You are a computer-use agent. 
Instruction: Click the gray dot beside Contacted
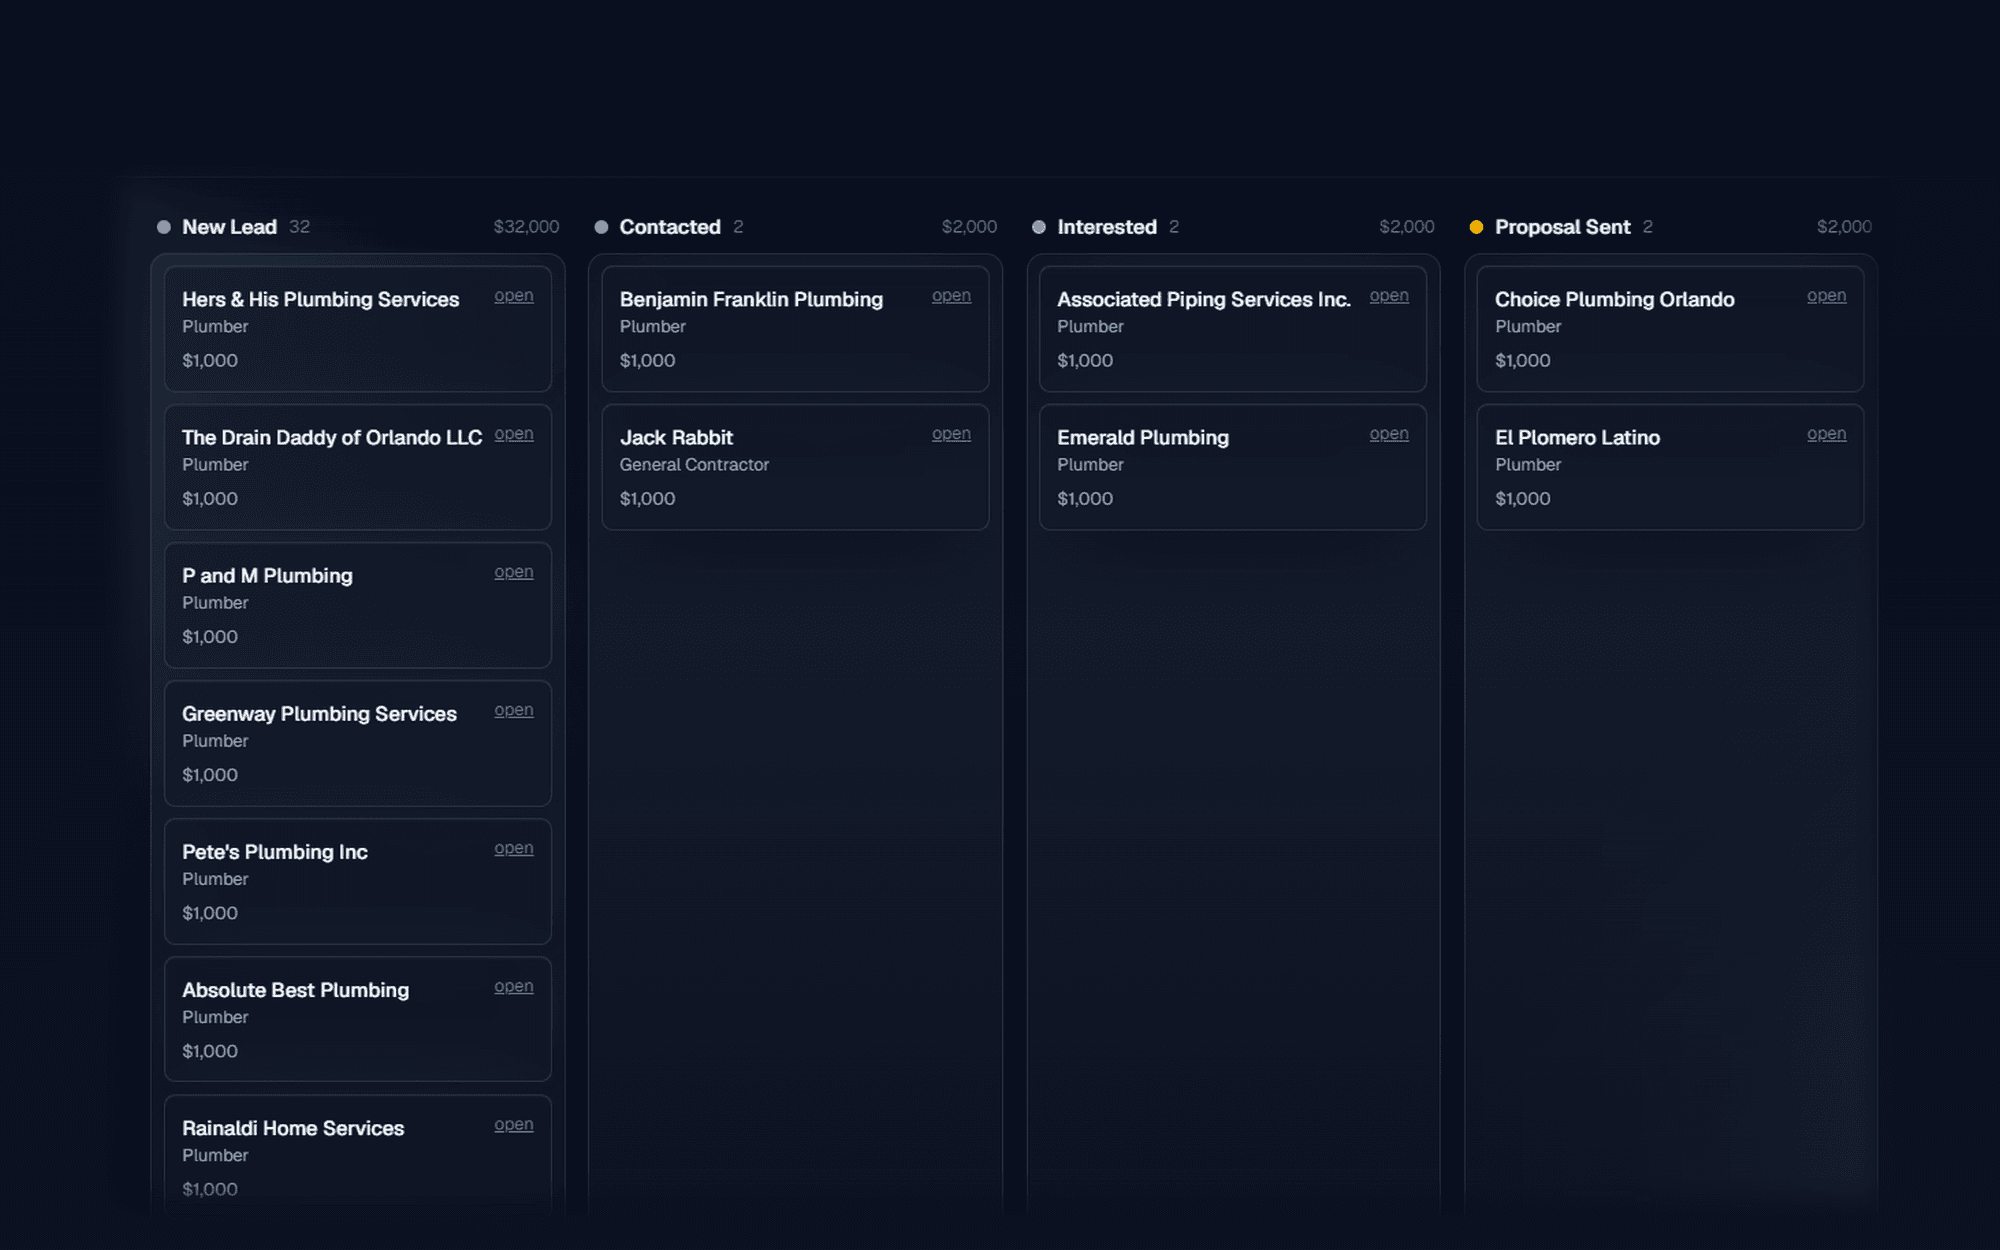coord(601,227)
